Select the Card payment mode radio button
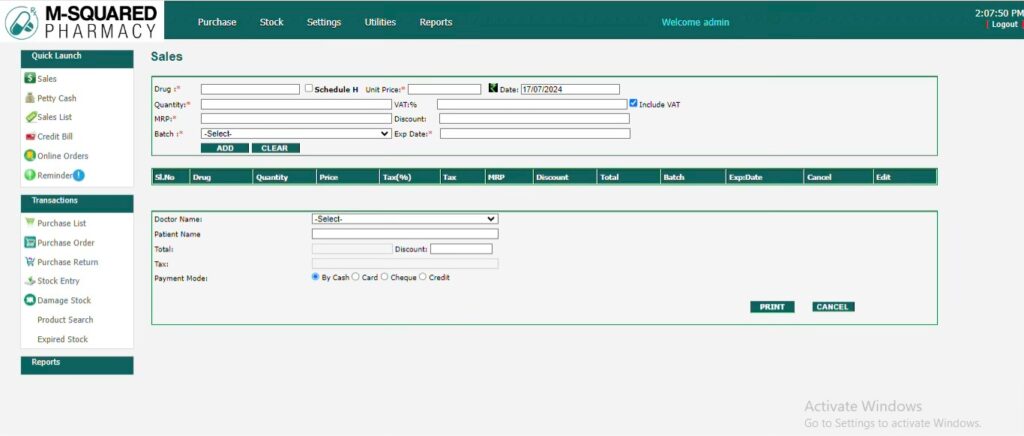 pos(355,277)
